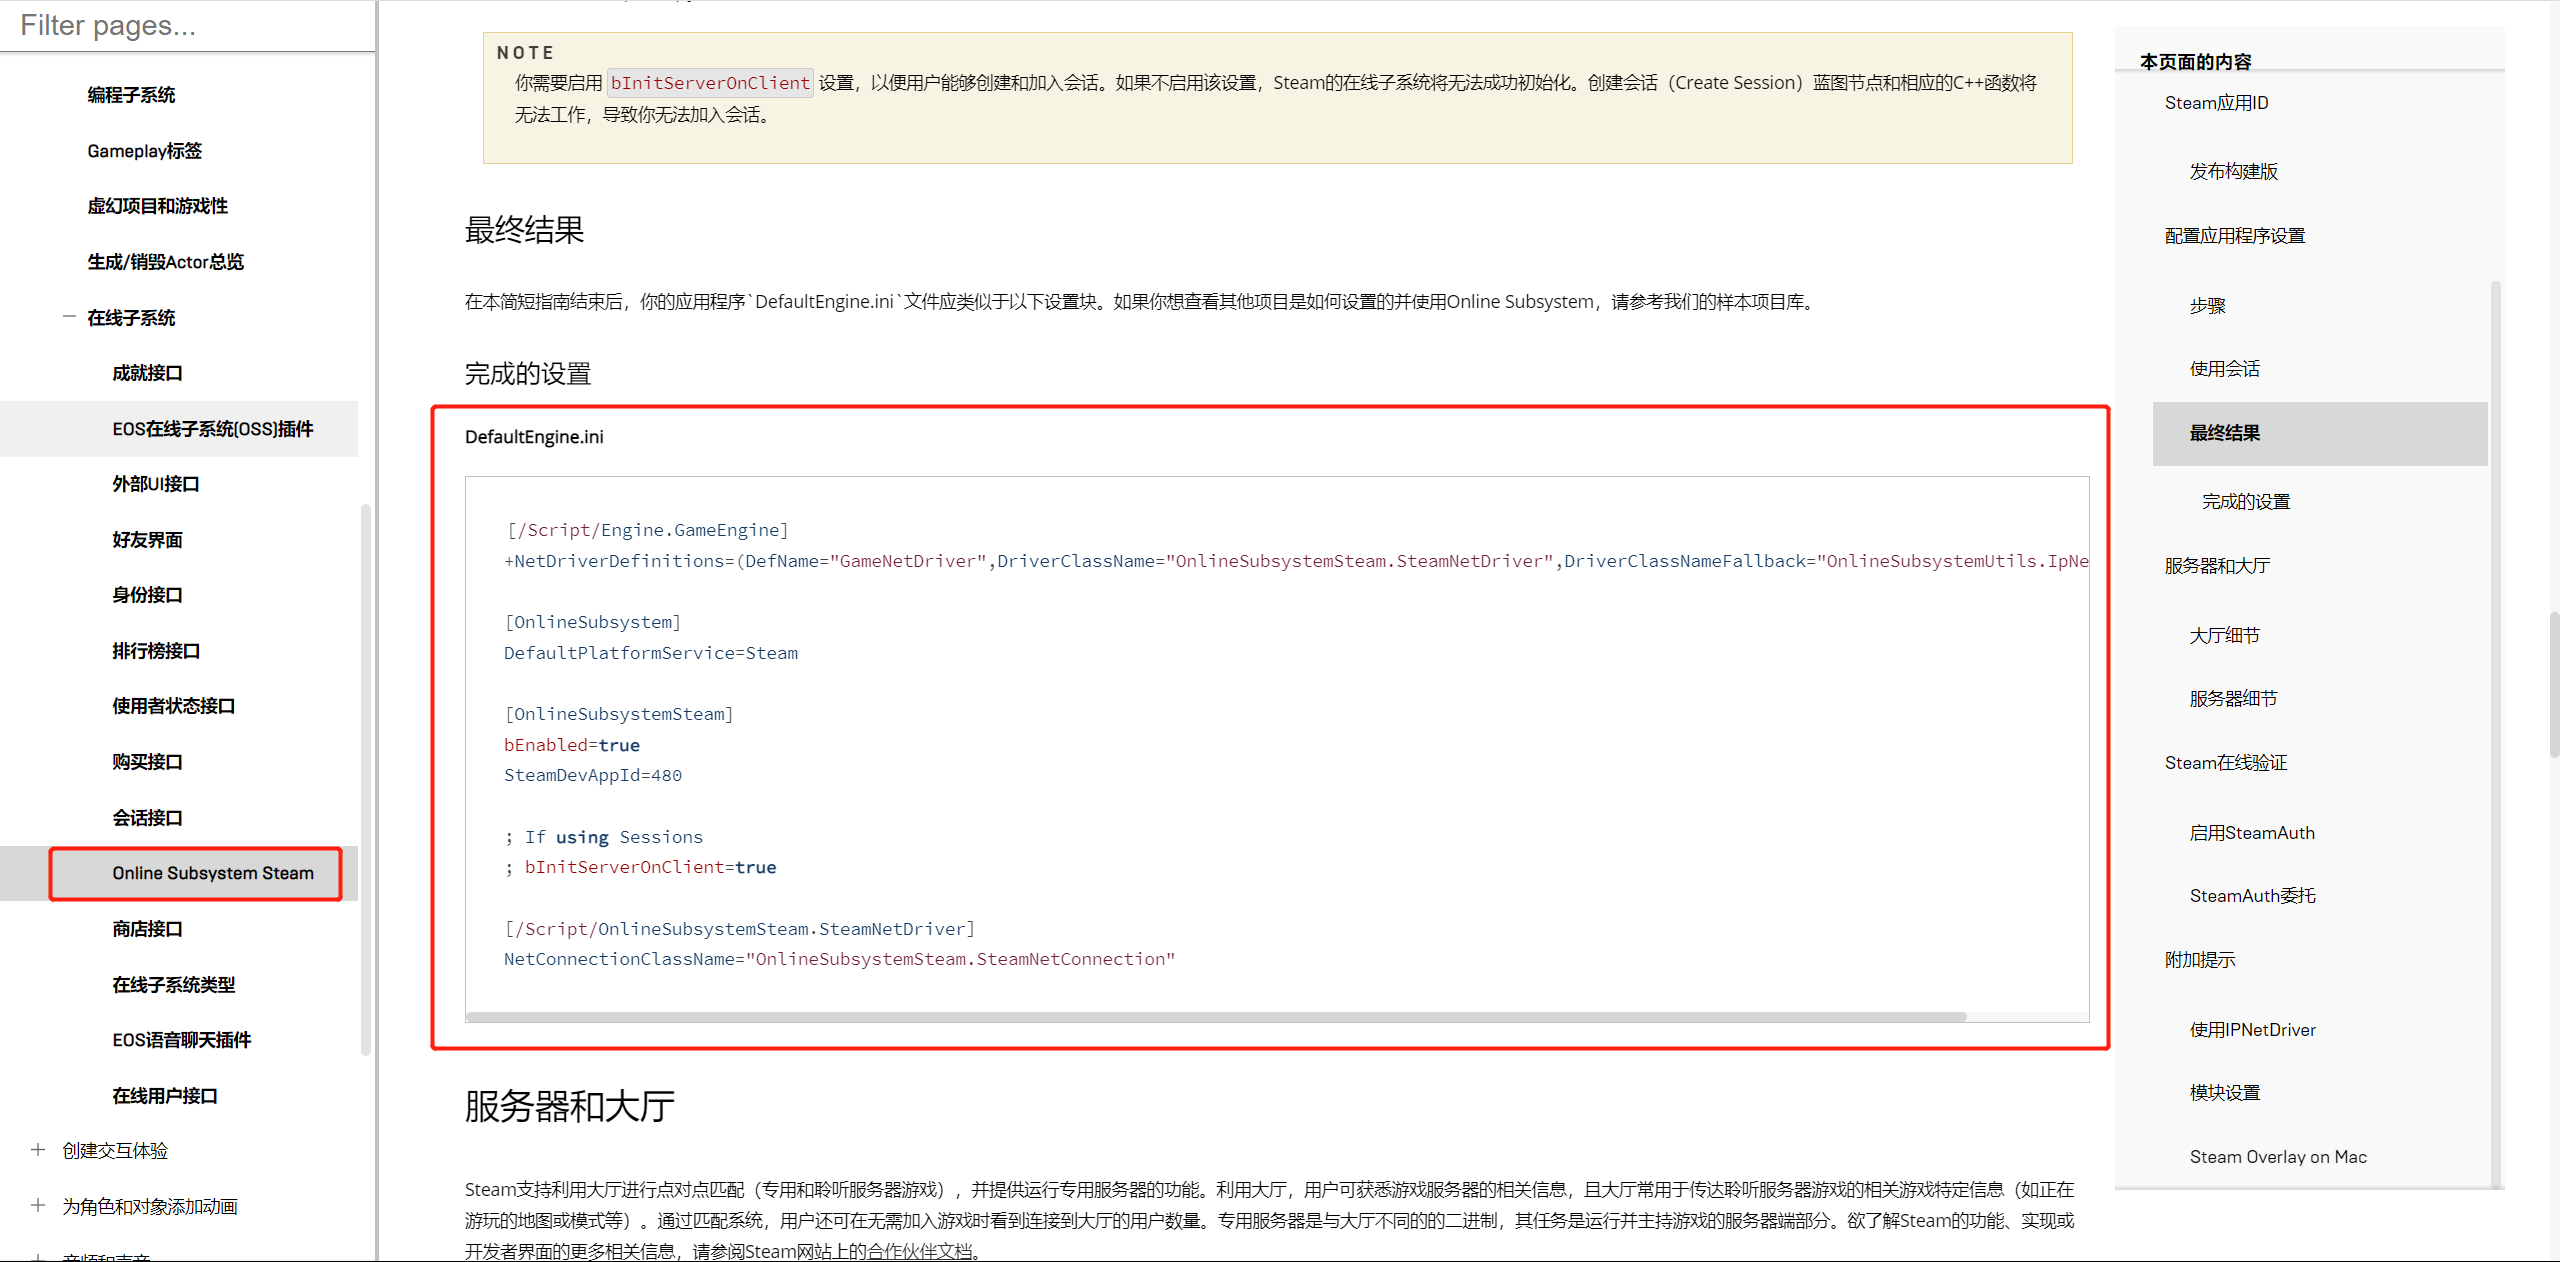Open the 会话接口 sidebar item

[147, 818]
